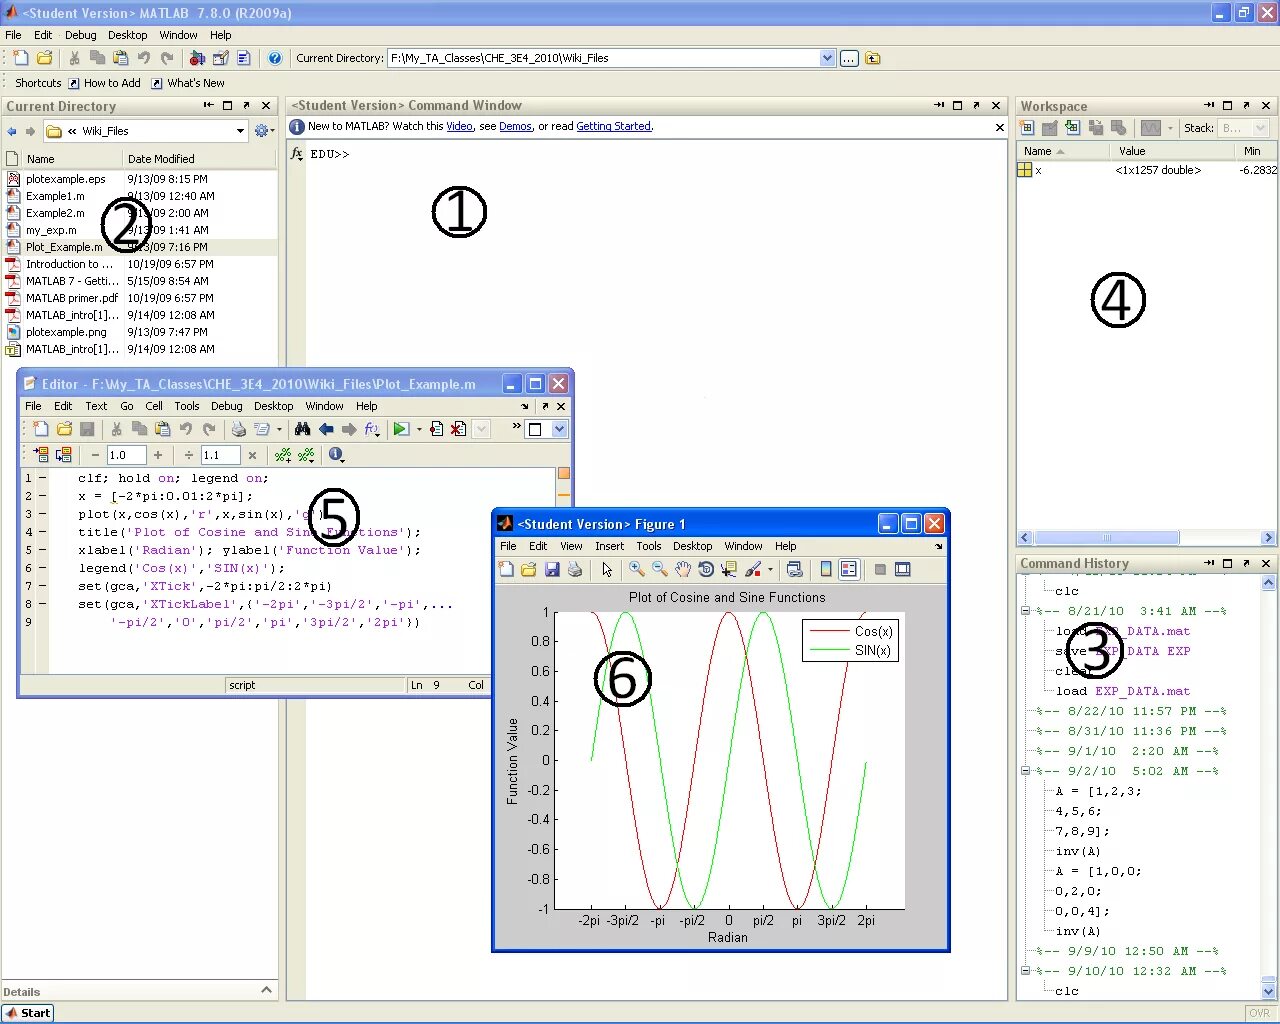The width and height of the screenshot is (1280, 1024).
Task: Select Data Cursor tool in Figure 1
Action: (x=728, y=570)
